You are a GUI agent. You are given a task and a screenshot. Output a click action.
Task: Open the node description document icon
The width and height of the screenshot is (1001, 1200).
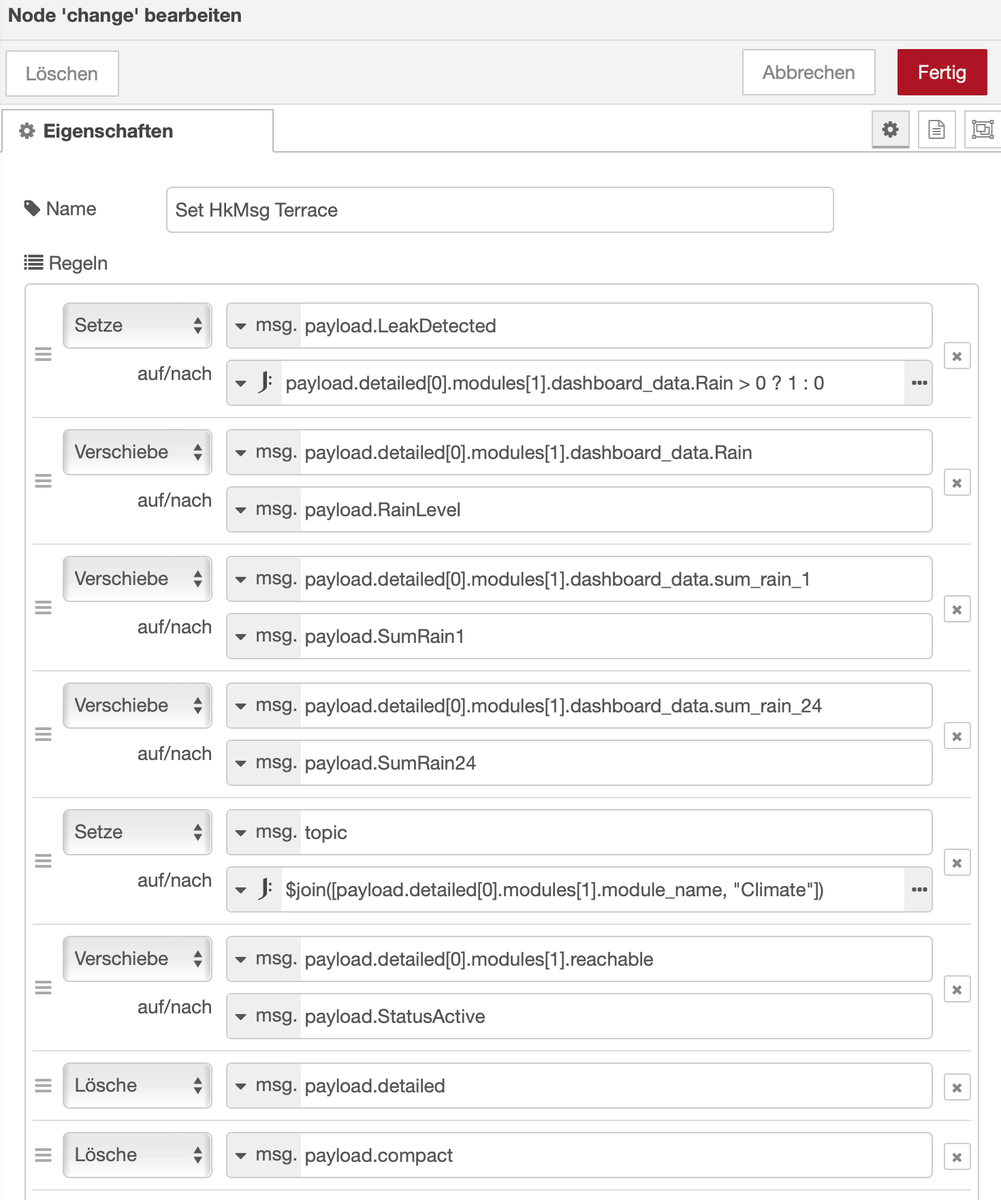(937, 130)
